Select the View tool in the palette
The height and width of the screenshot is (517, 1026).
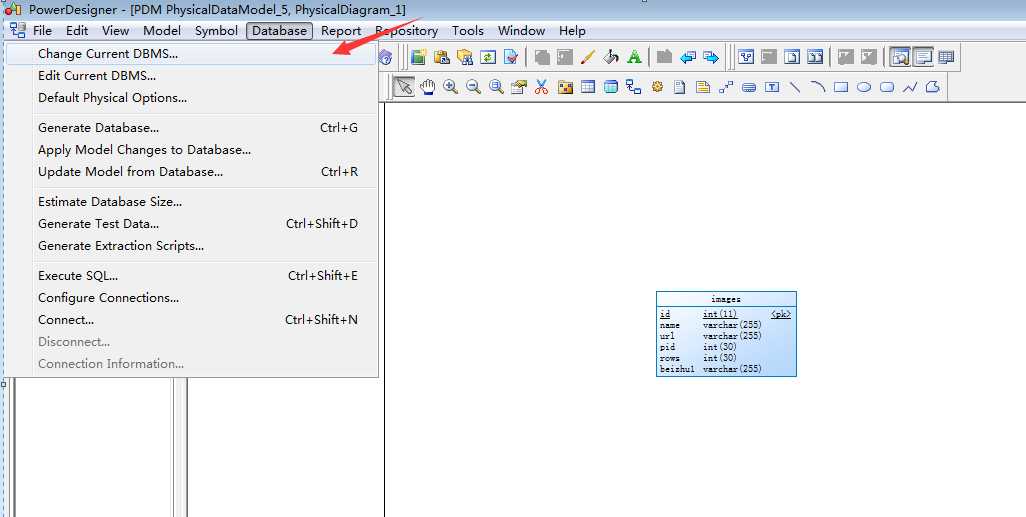tap(610, 86)
